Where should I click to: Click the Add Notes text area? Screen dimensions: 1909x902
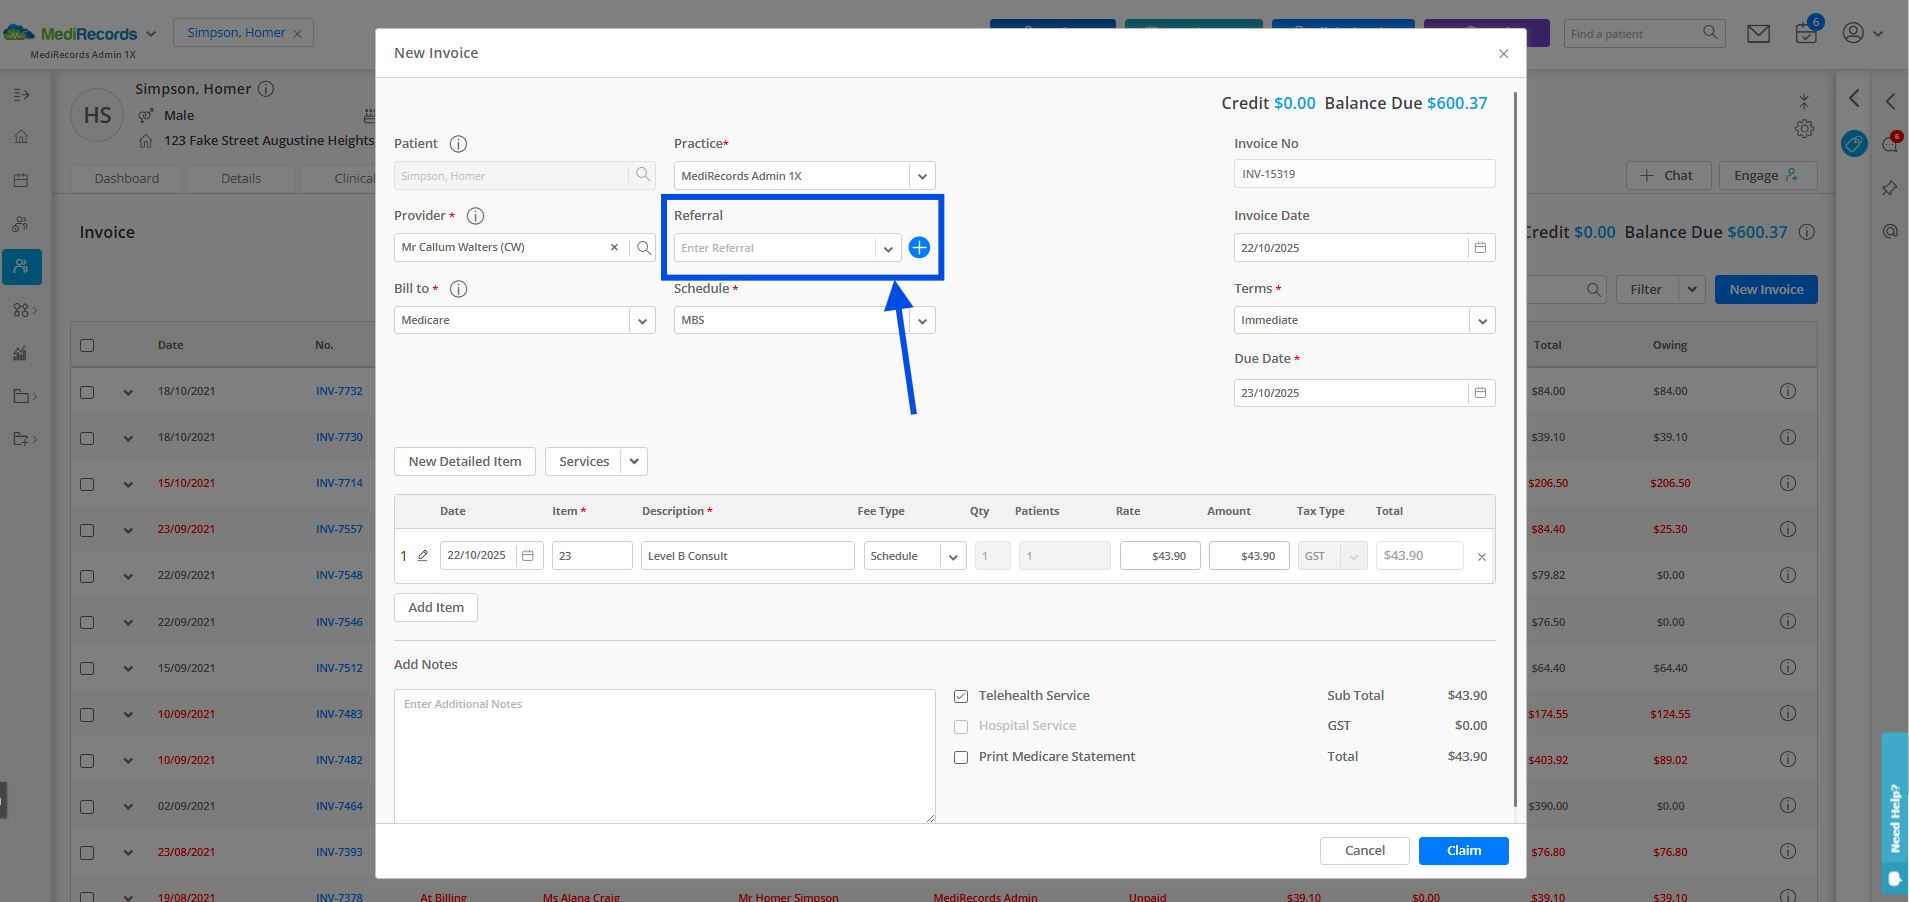pos(665,756)
